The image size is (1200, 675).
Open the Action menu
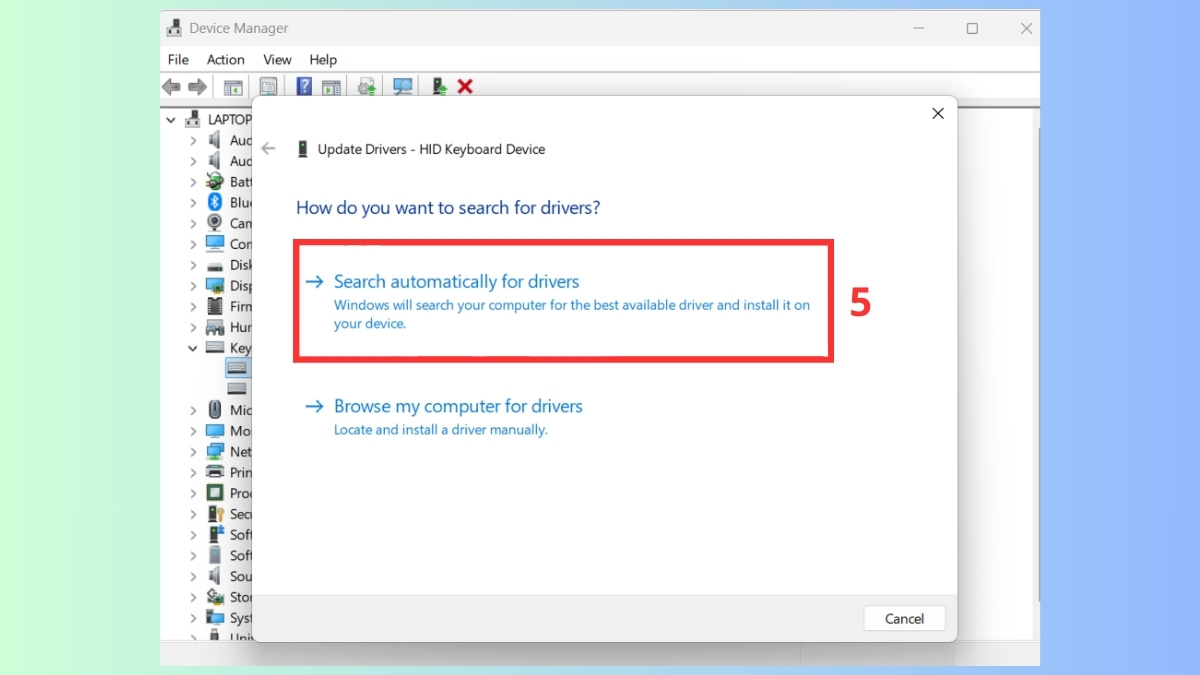225,59
